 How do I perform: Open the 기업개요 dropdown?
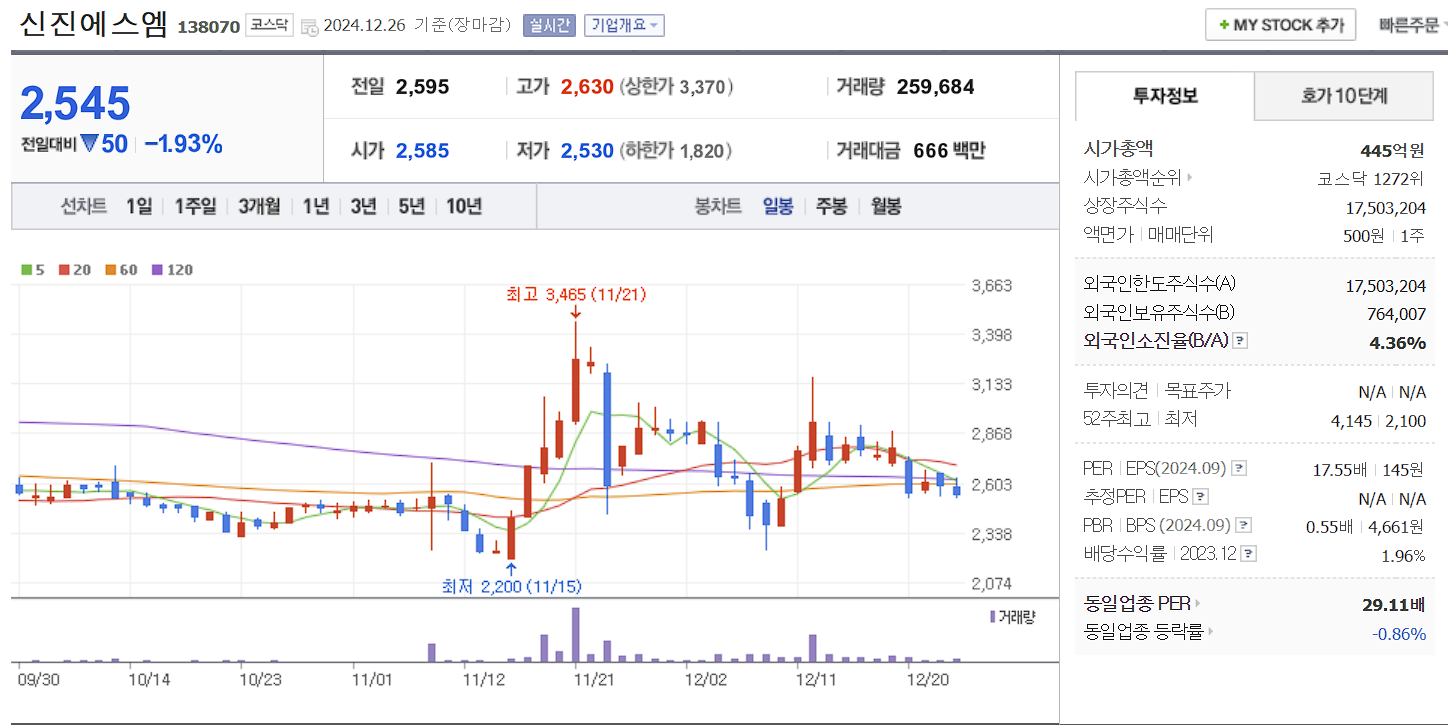pyautogui.click(x=624, y=24)
